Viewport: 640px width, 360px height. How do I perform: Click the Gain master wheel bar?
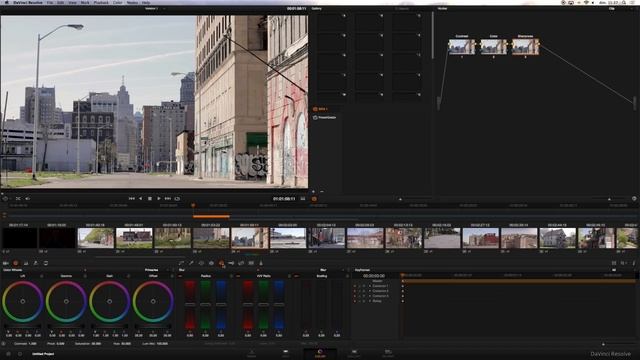pyautogui.click(x=109, y=327)
